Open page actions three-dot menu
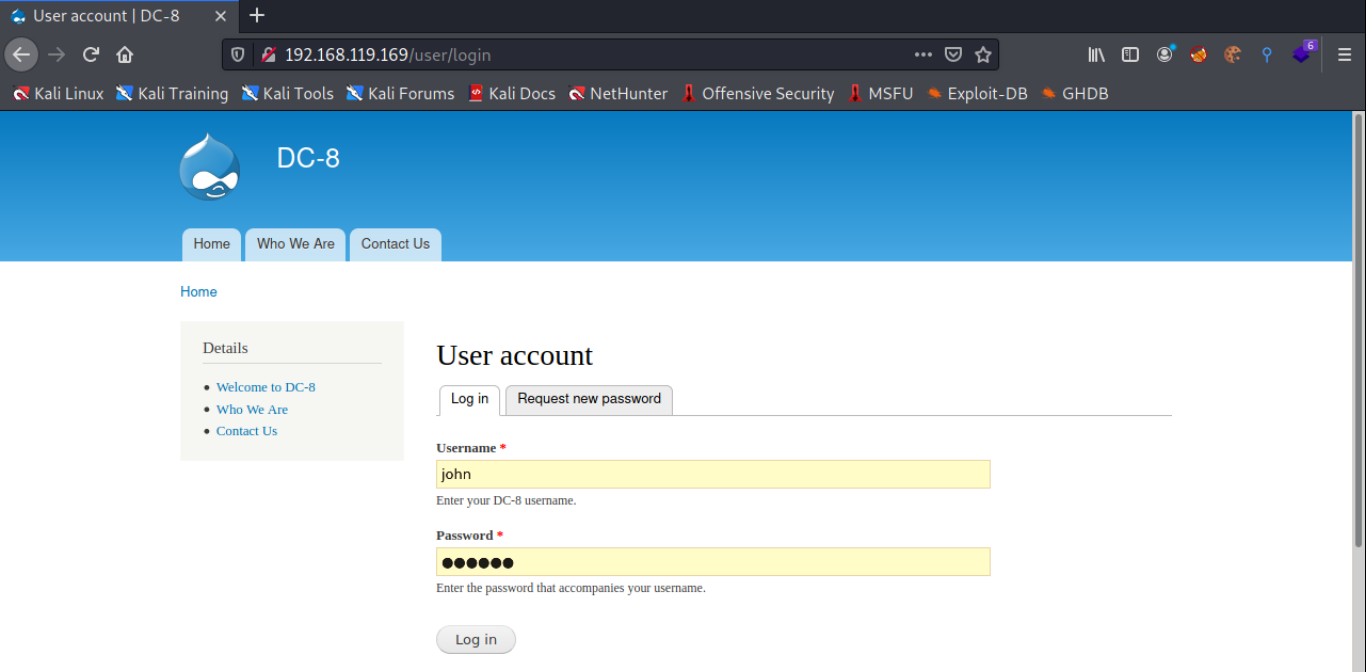1366x672 pixels. click(923, 55)
